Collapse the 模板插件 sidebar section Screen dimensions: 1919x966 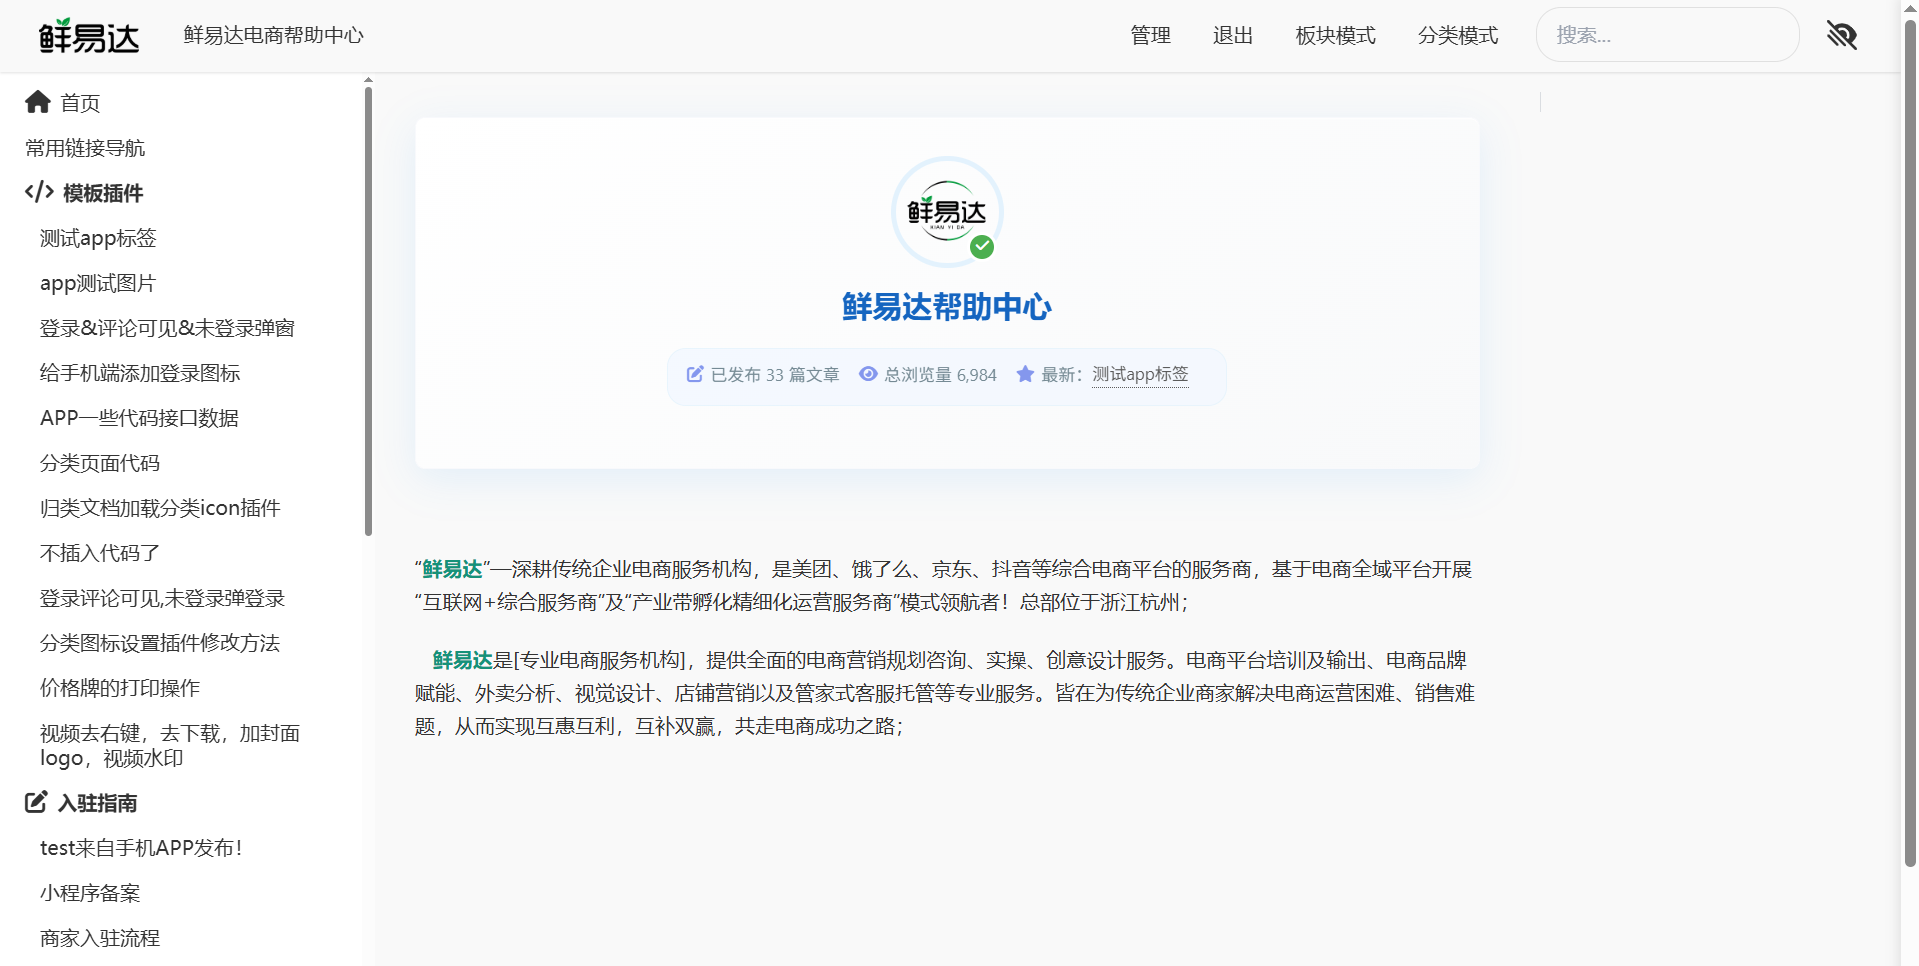[x=102, y=193]
